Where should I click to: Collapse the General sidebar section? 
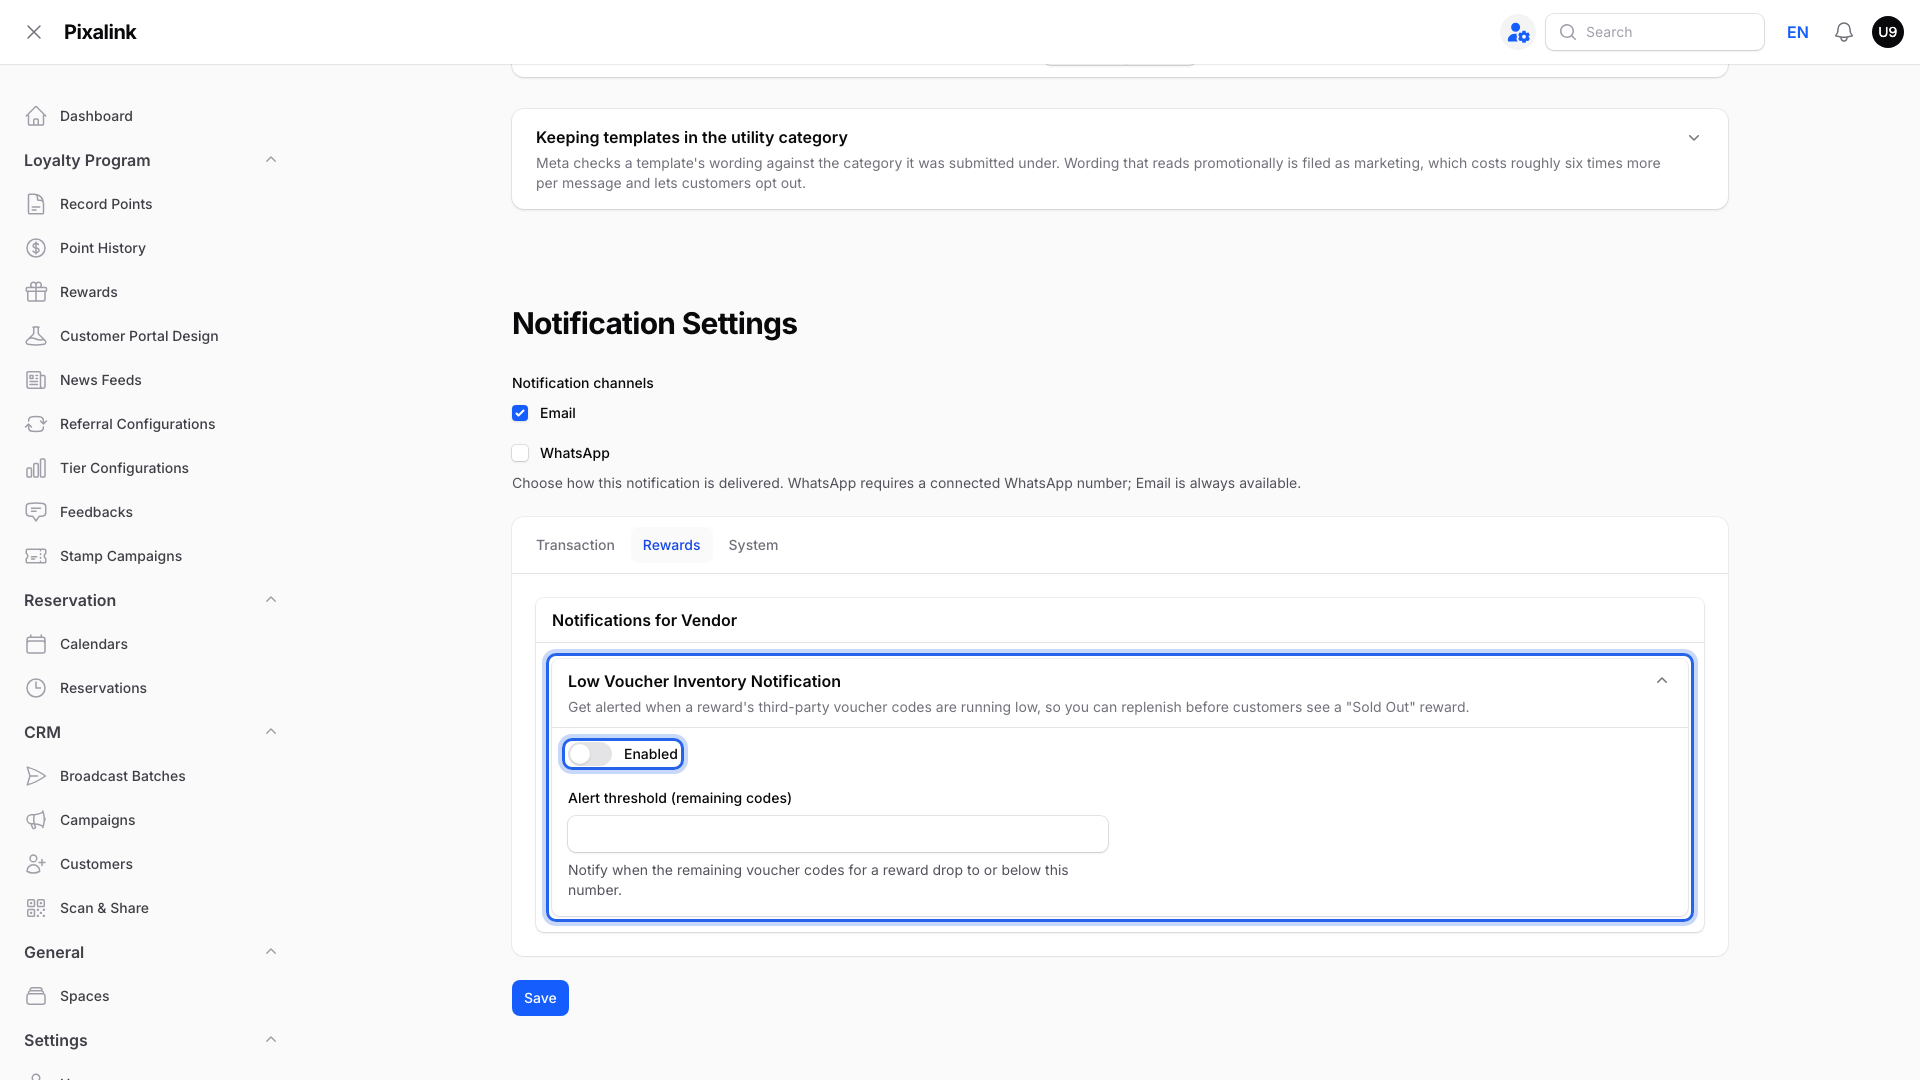point(271,952)
